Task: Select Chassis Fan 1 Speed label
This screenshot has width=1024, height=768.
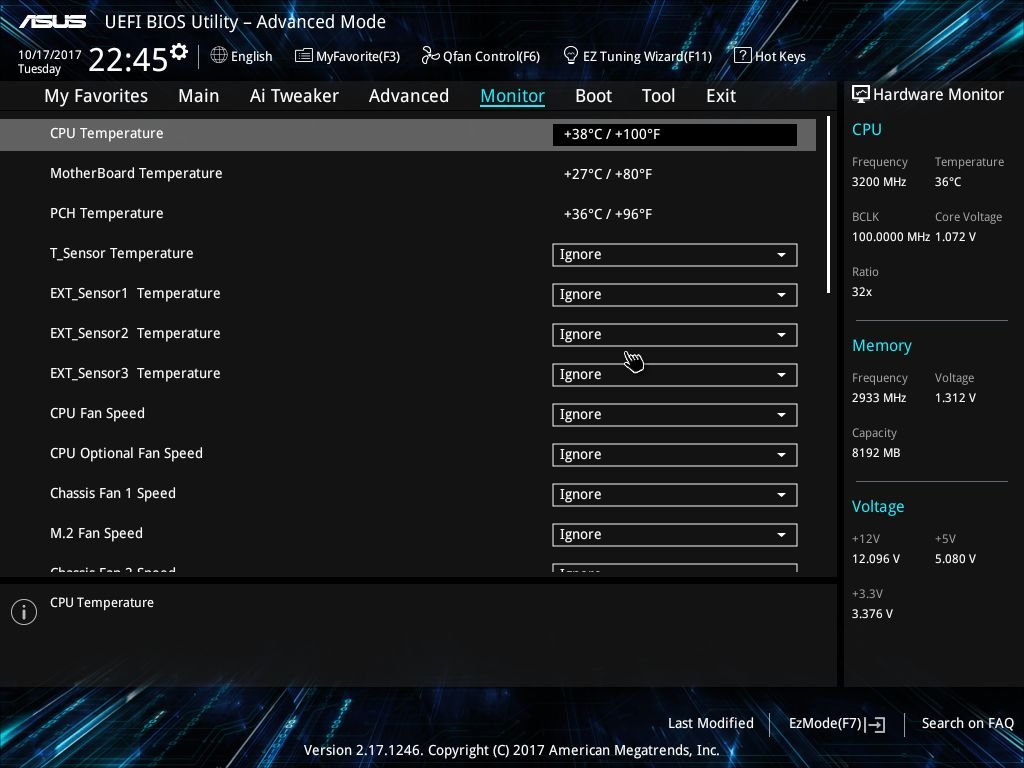Action: click(112, 493)
